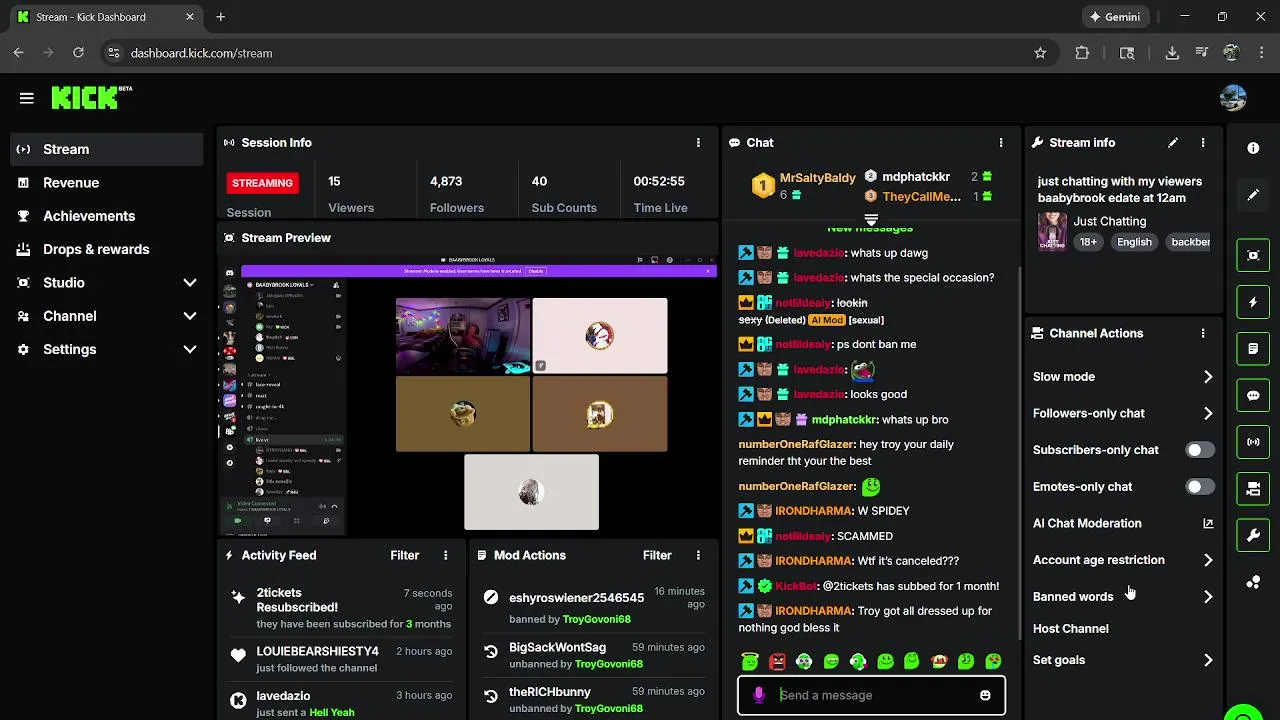Click in the Send a message field
This screenshot has width=1280, height=720.
coord(872,695)
